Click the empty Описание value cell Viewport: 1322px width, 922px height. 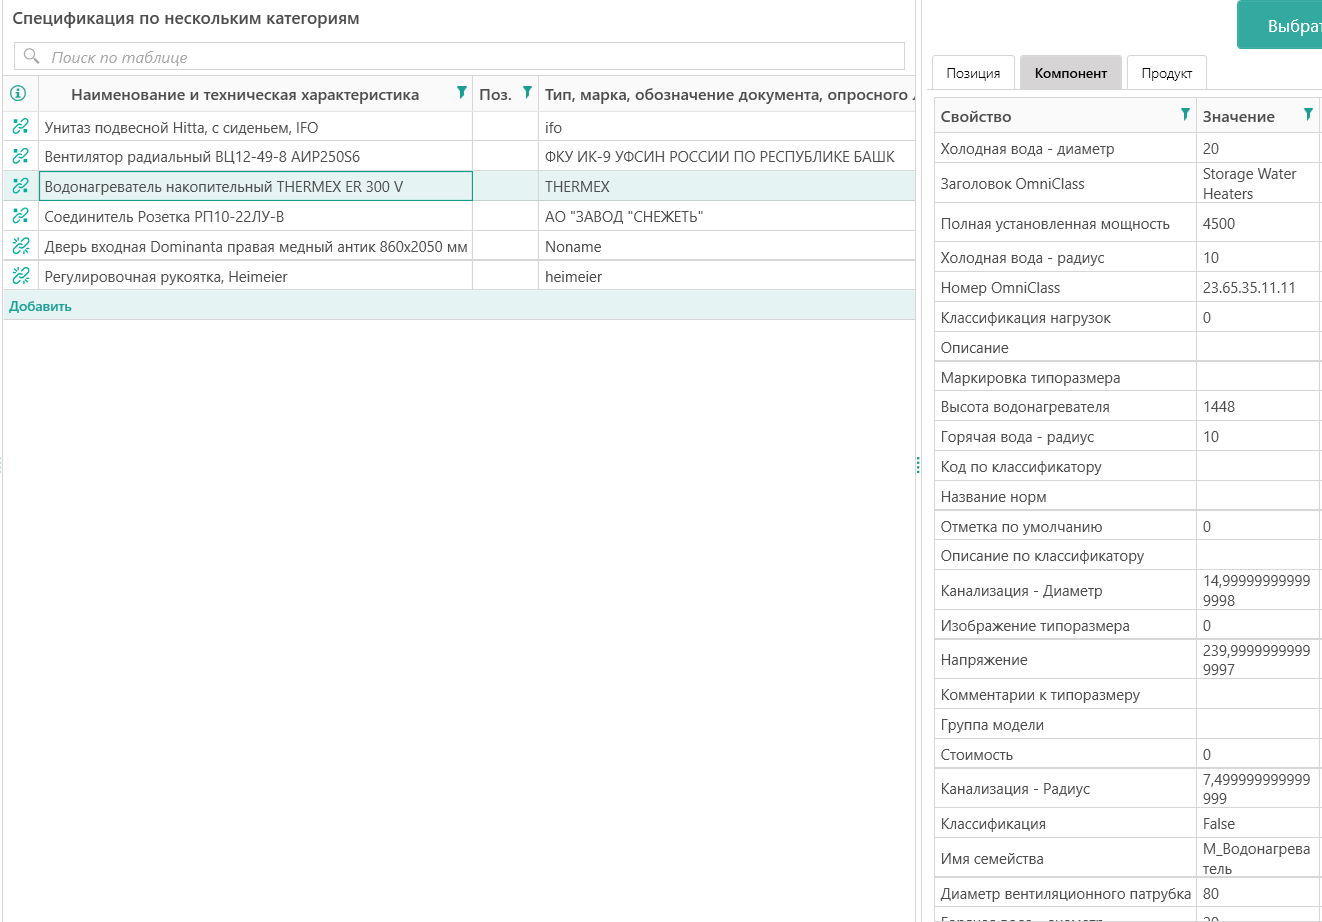pos(1259,347)
